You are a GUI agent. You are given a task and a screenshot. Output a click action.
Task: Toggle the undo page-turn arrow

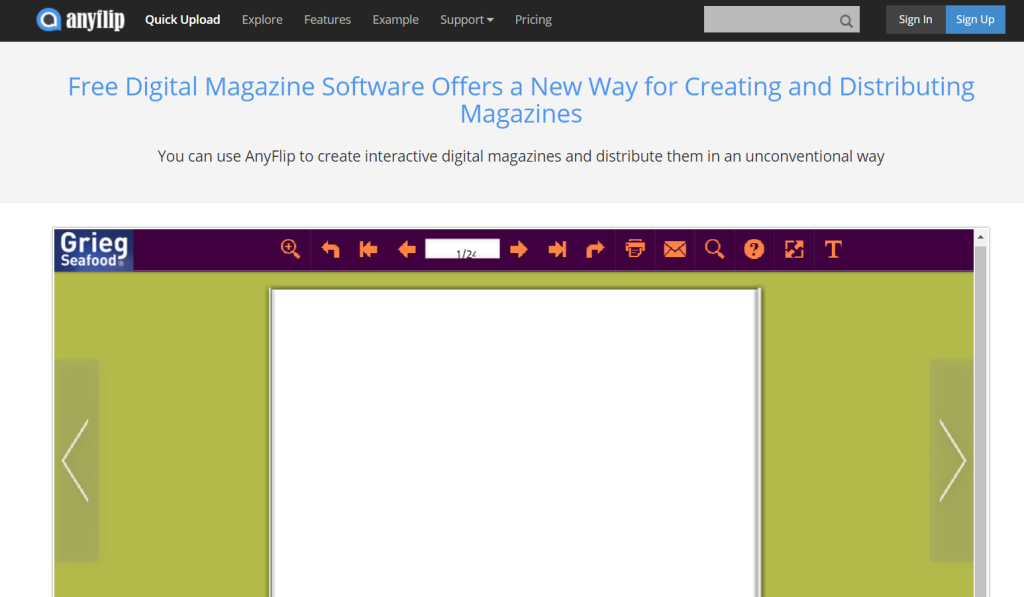click(330, 249)
